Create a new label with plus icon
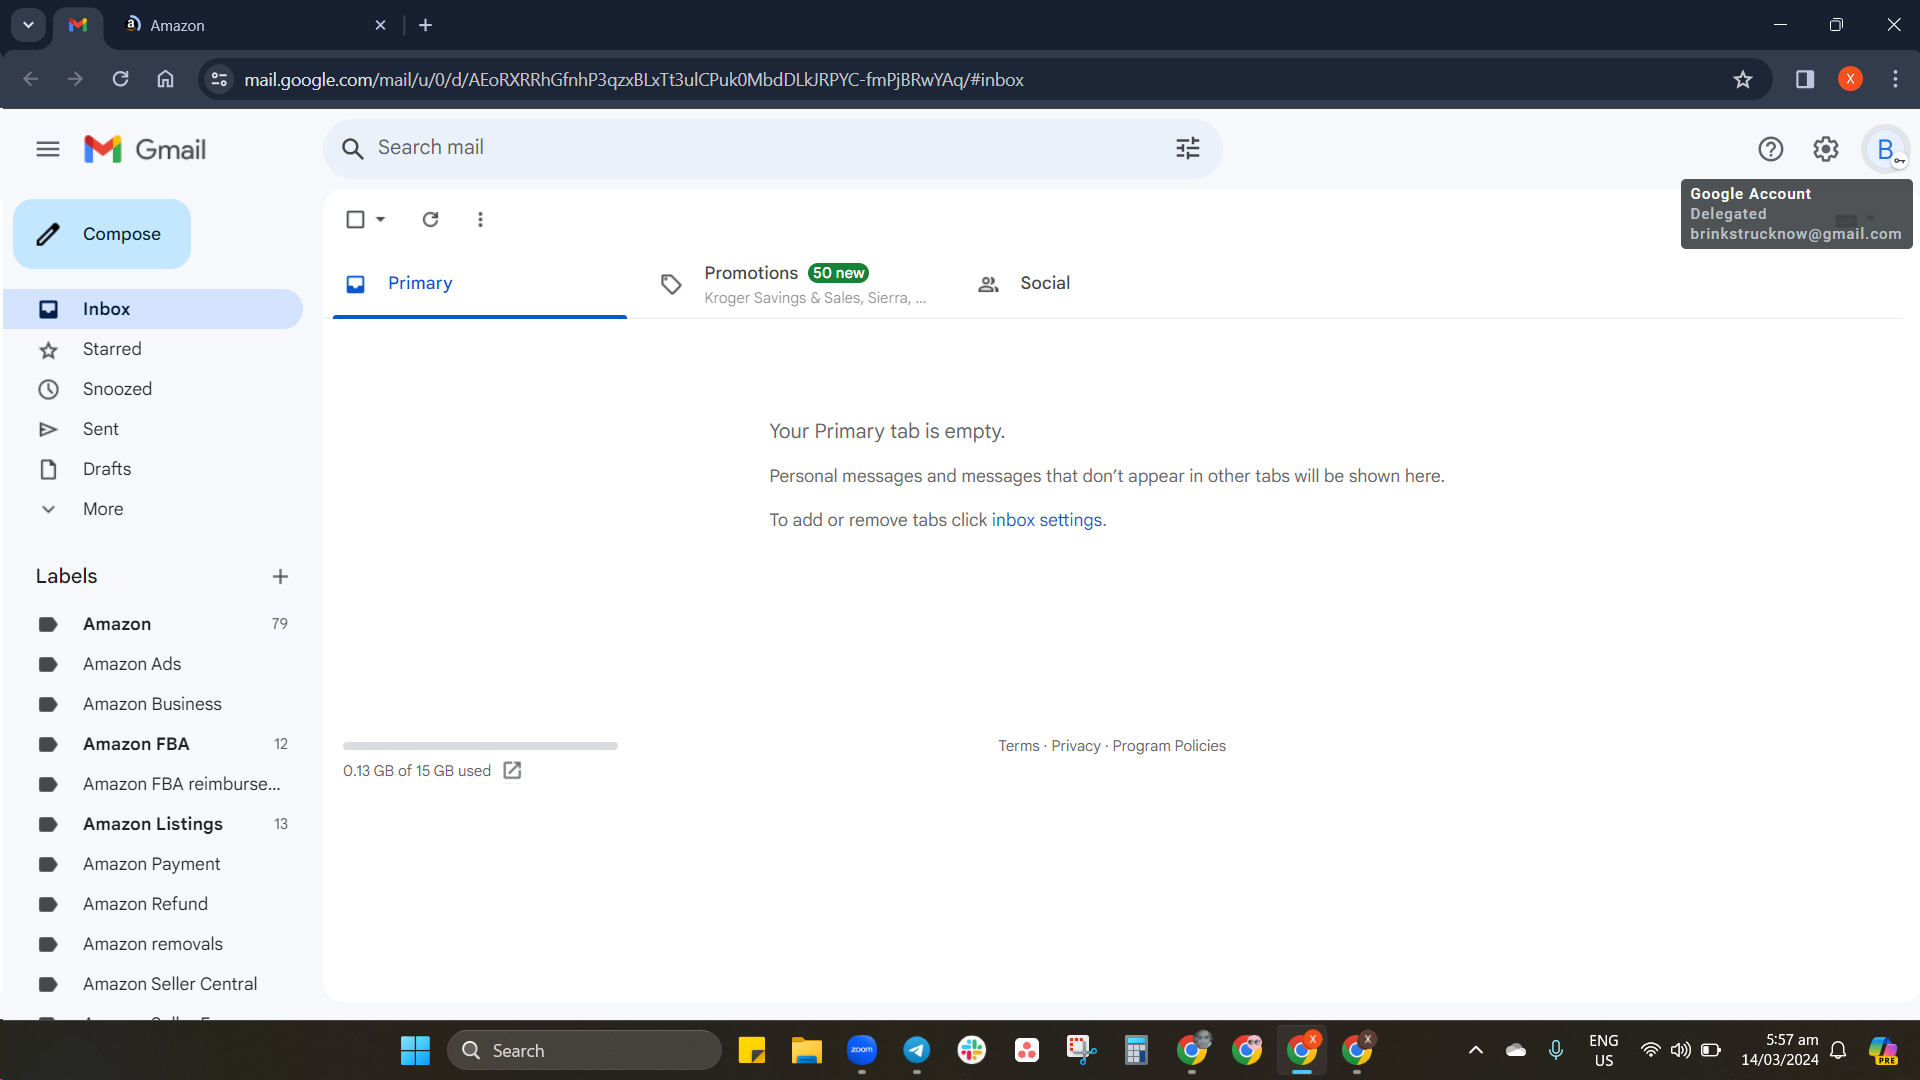The width and height of the screenshot is (1920, 1080). coord(280,576)
